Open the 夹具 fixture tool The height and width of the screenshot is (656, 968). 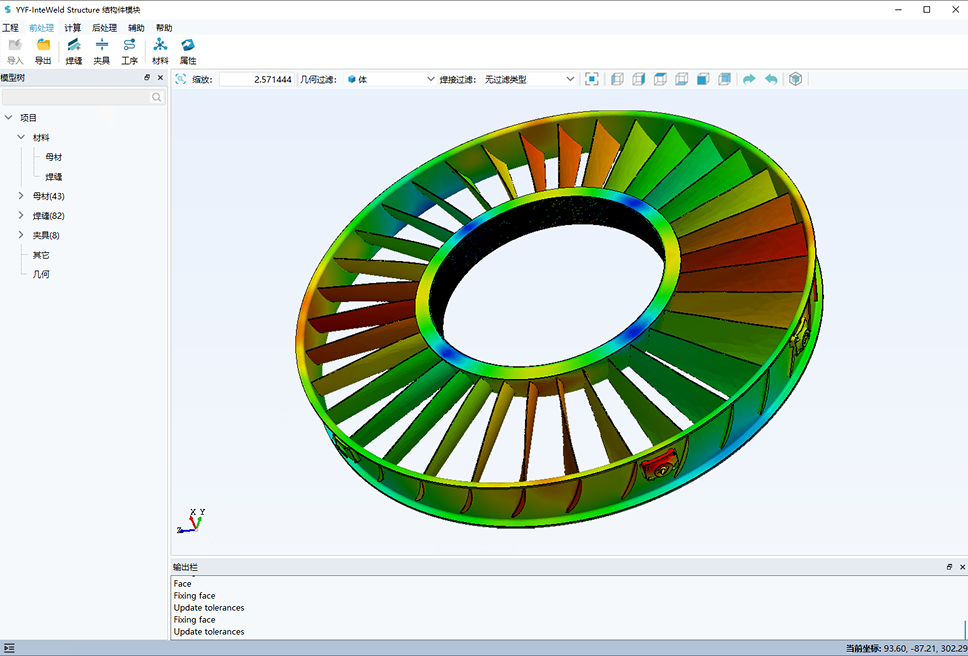pos(102,45)
